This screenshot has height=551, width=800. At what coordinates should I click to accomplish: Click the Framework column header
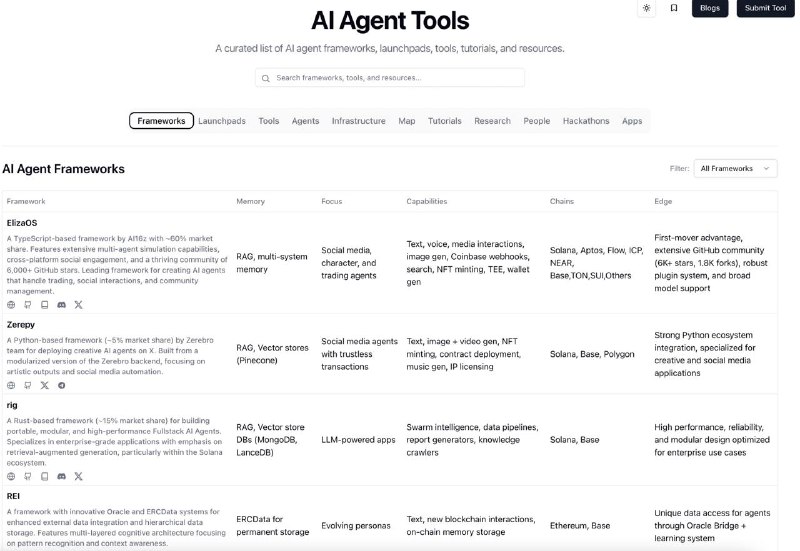tap(26, 202)
